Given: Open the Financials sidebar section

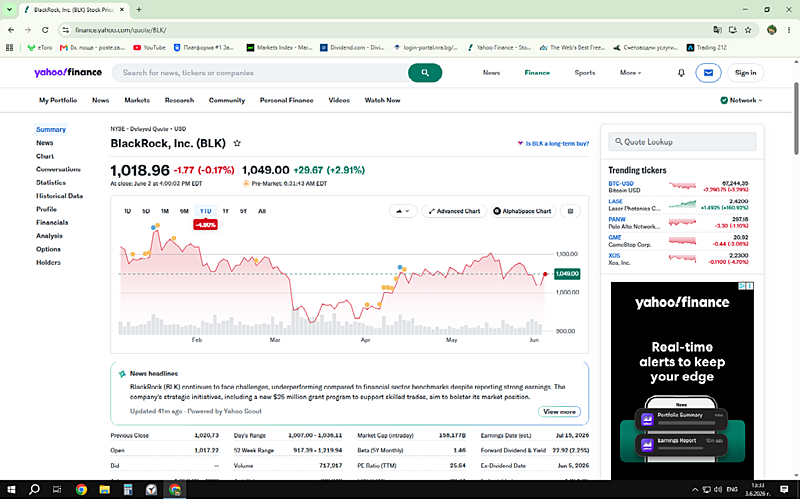Looking at the screenshot, I should click(52, 222).
